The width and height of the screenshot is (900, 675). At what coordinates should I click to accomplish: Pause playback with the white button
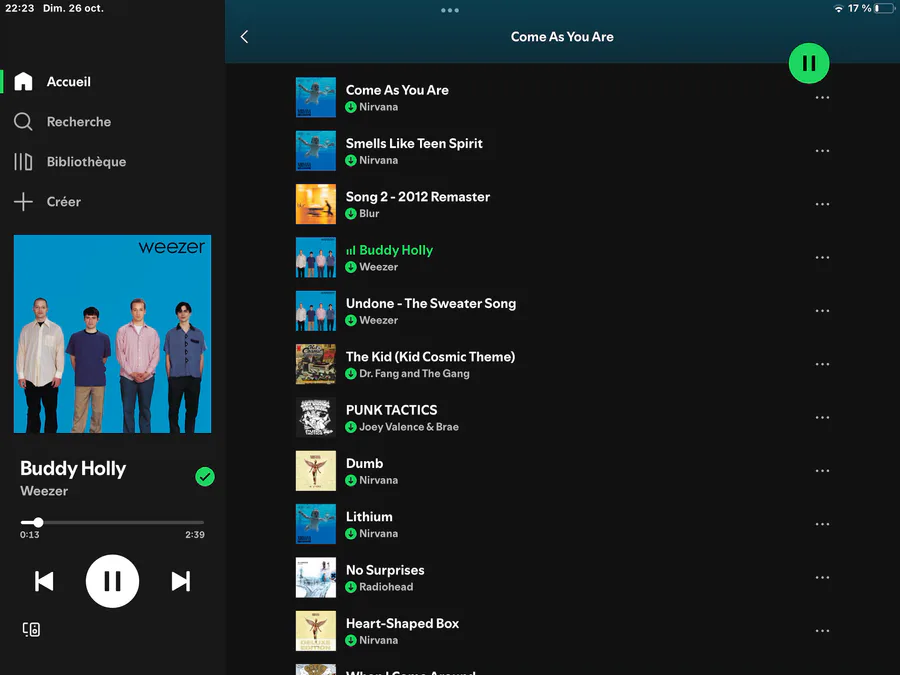(112, 581)
